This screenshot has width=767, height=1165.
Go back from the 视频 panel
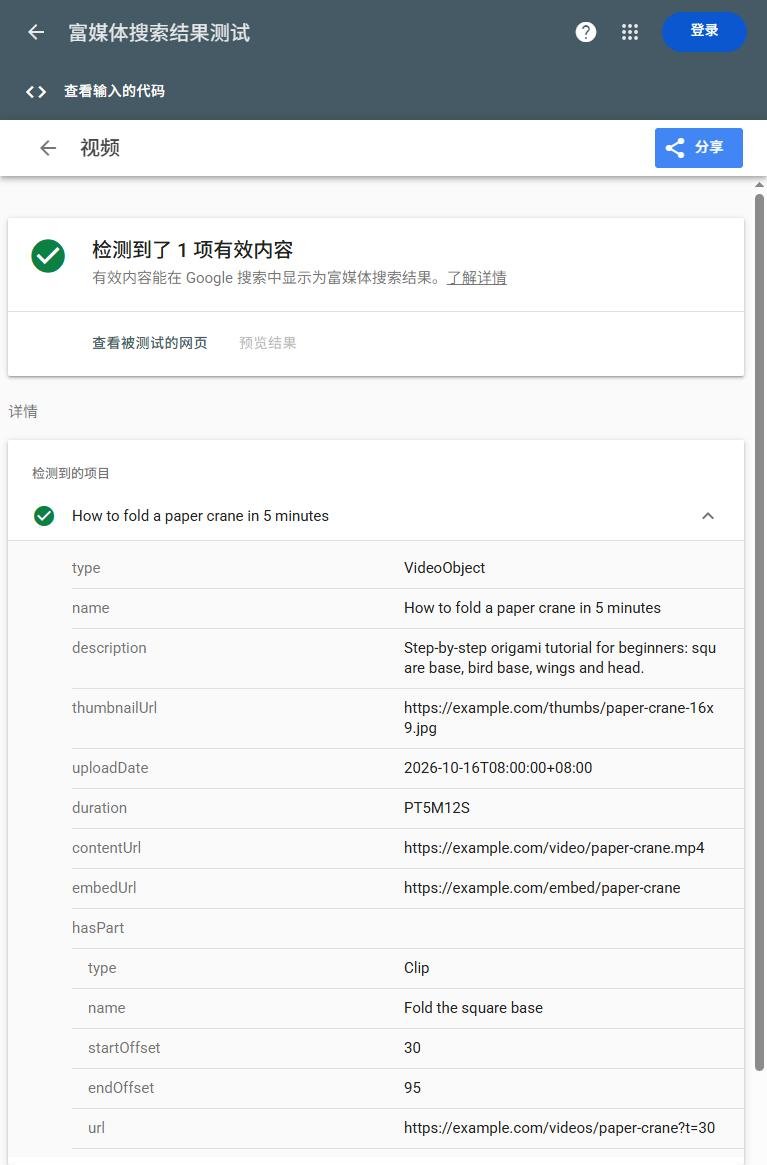48,148
